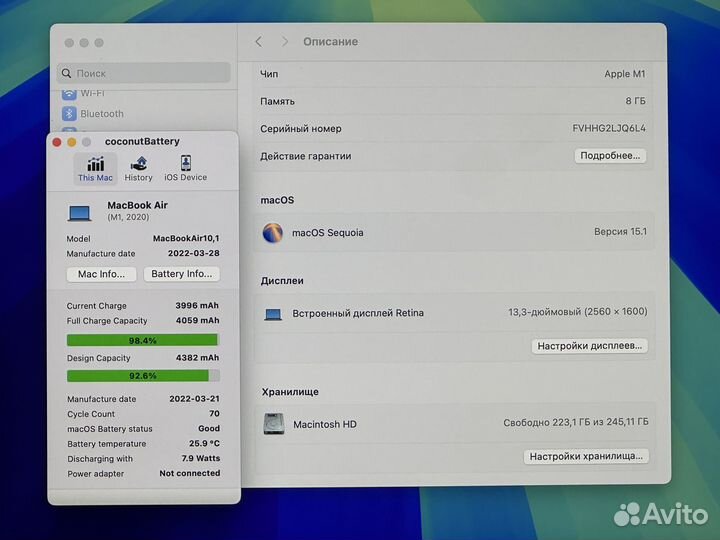Image resolution: width=720 pixels, height=540 pixels.
Task: Click model identifier MacBookAir10,1
Action: coord(186,238)
